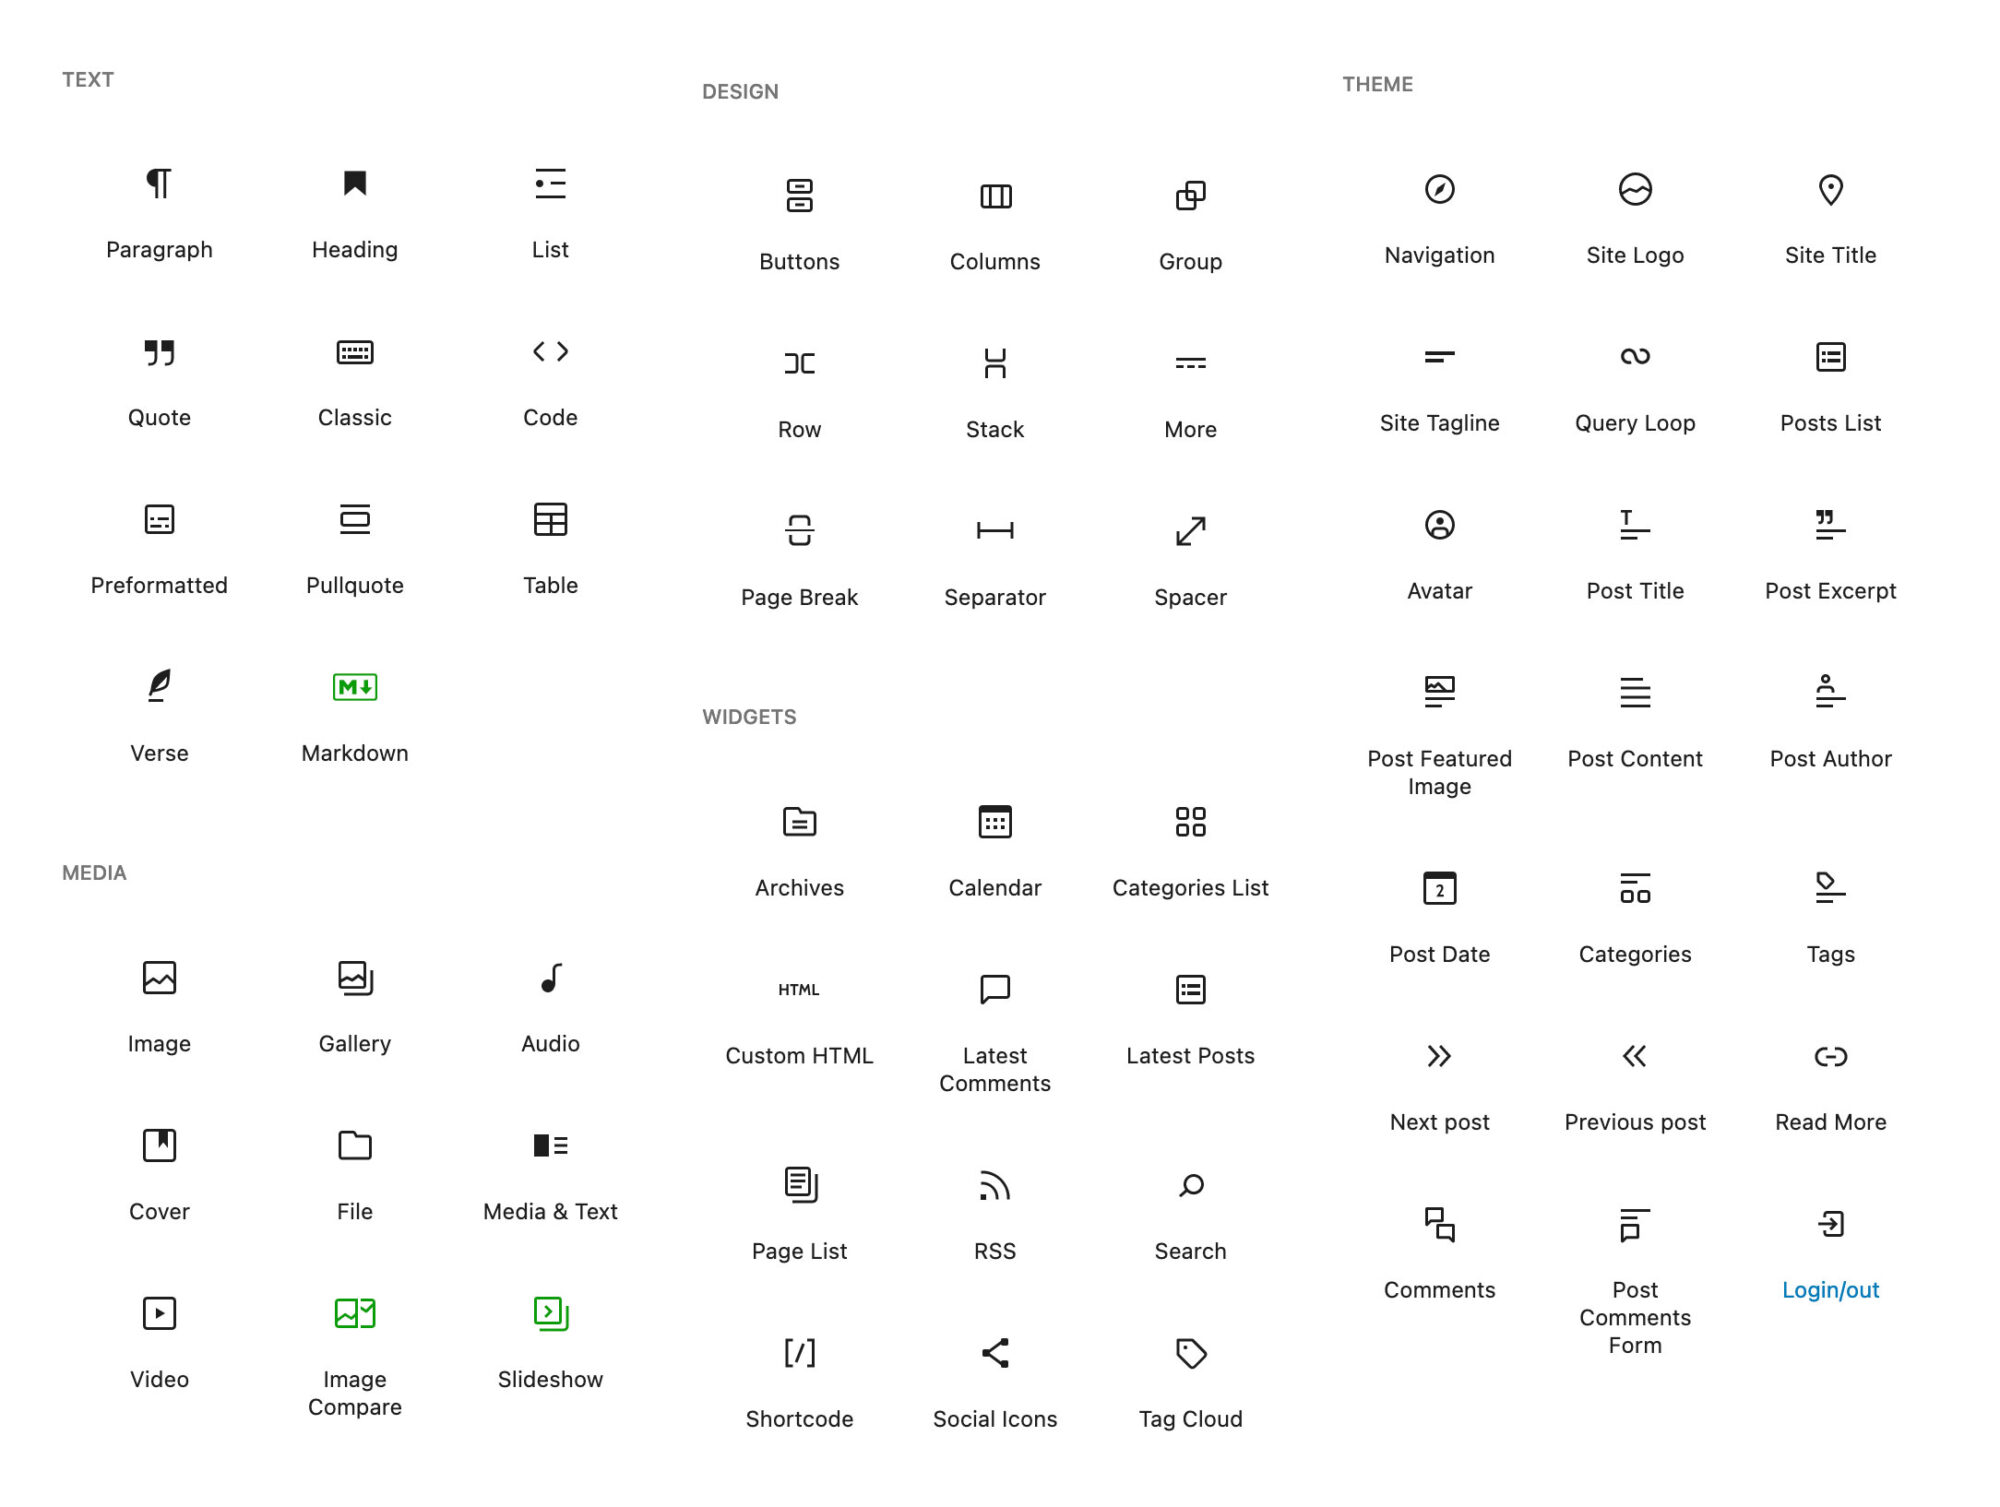Screen dimensions: 2000x1507
Task: Select the Paragraph block type
Action: [x=158, y=206]
